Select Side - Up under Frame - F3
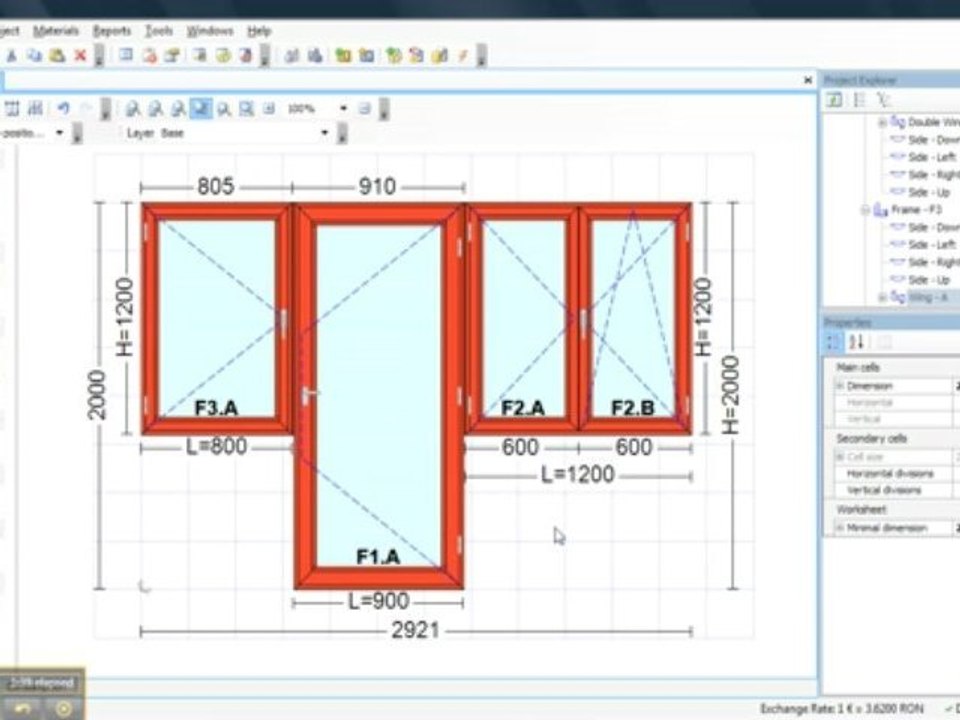This screenshot has width=960, height=720. 929,280
